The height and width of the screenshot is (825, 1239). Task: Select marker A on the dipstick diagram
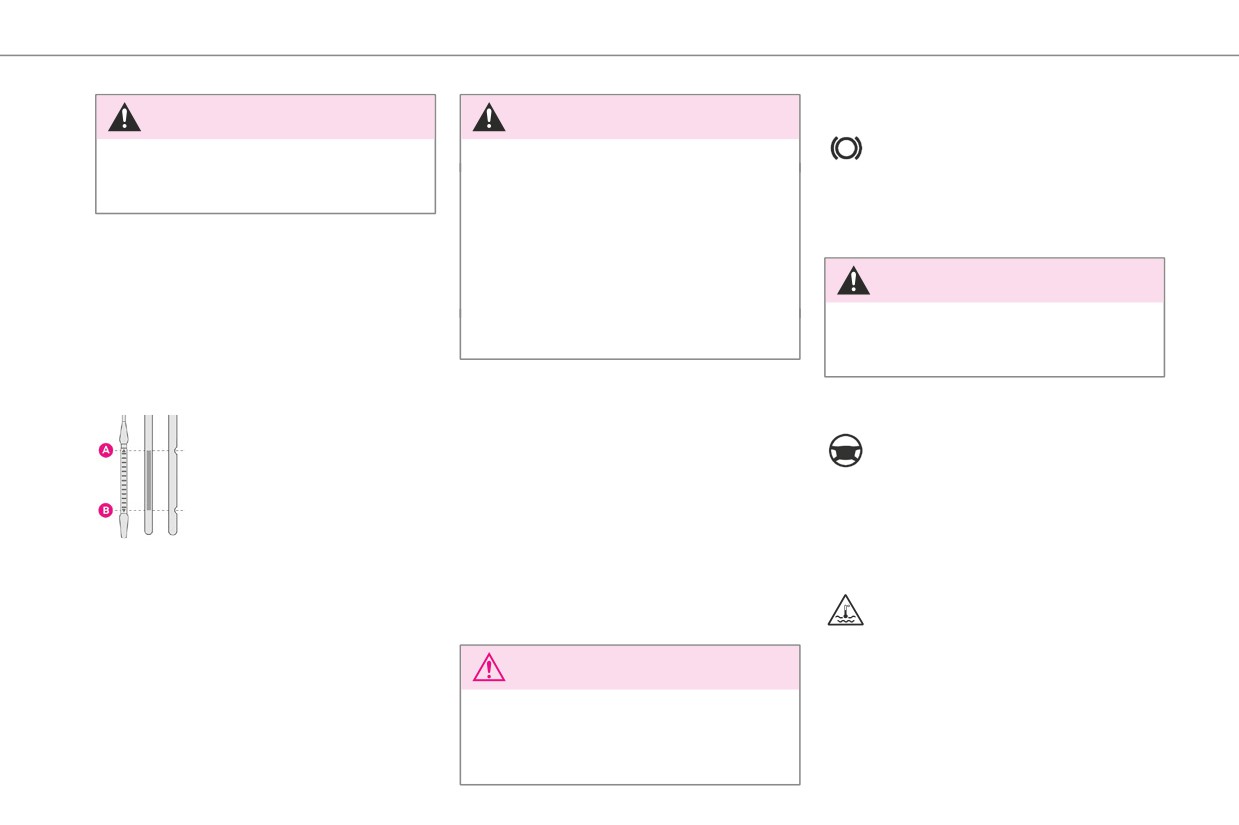pos(105,450)
